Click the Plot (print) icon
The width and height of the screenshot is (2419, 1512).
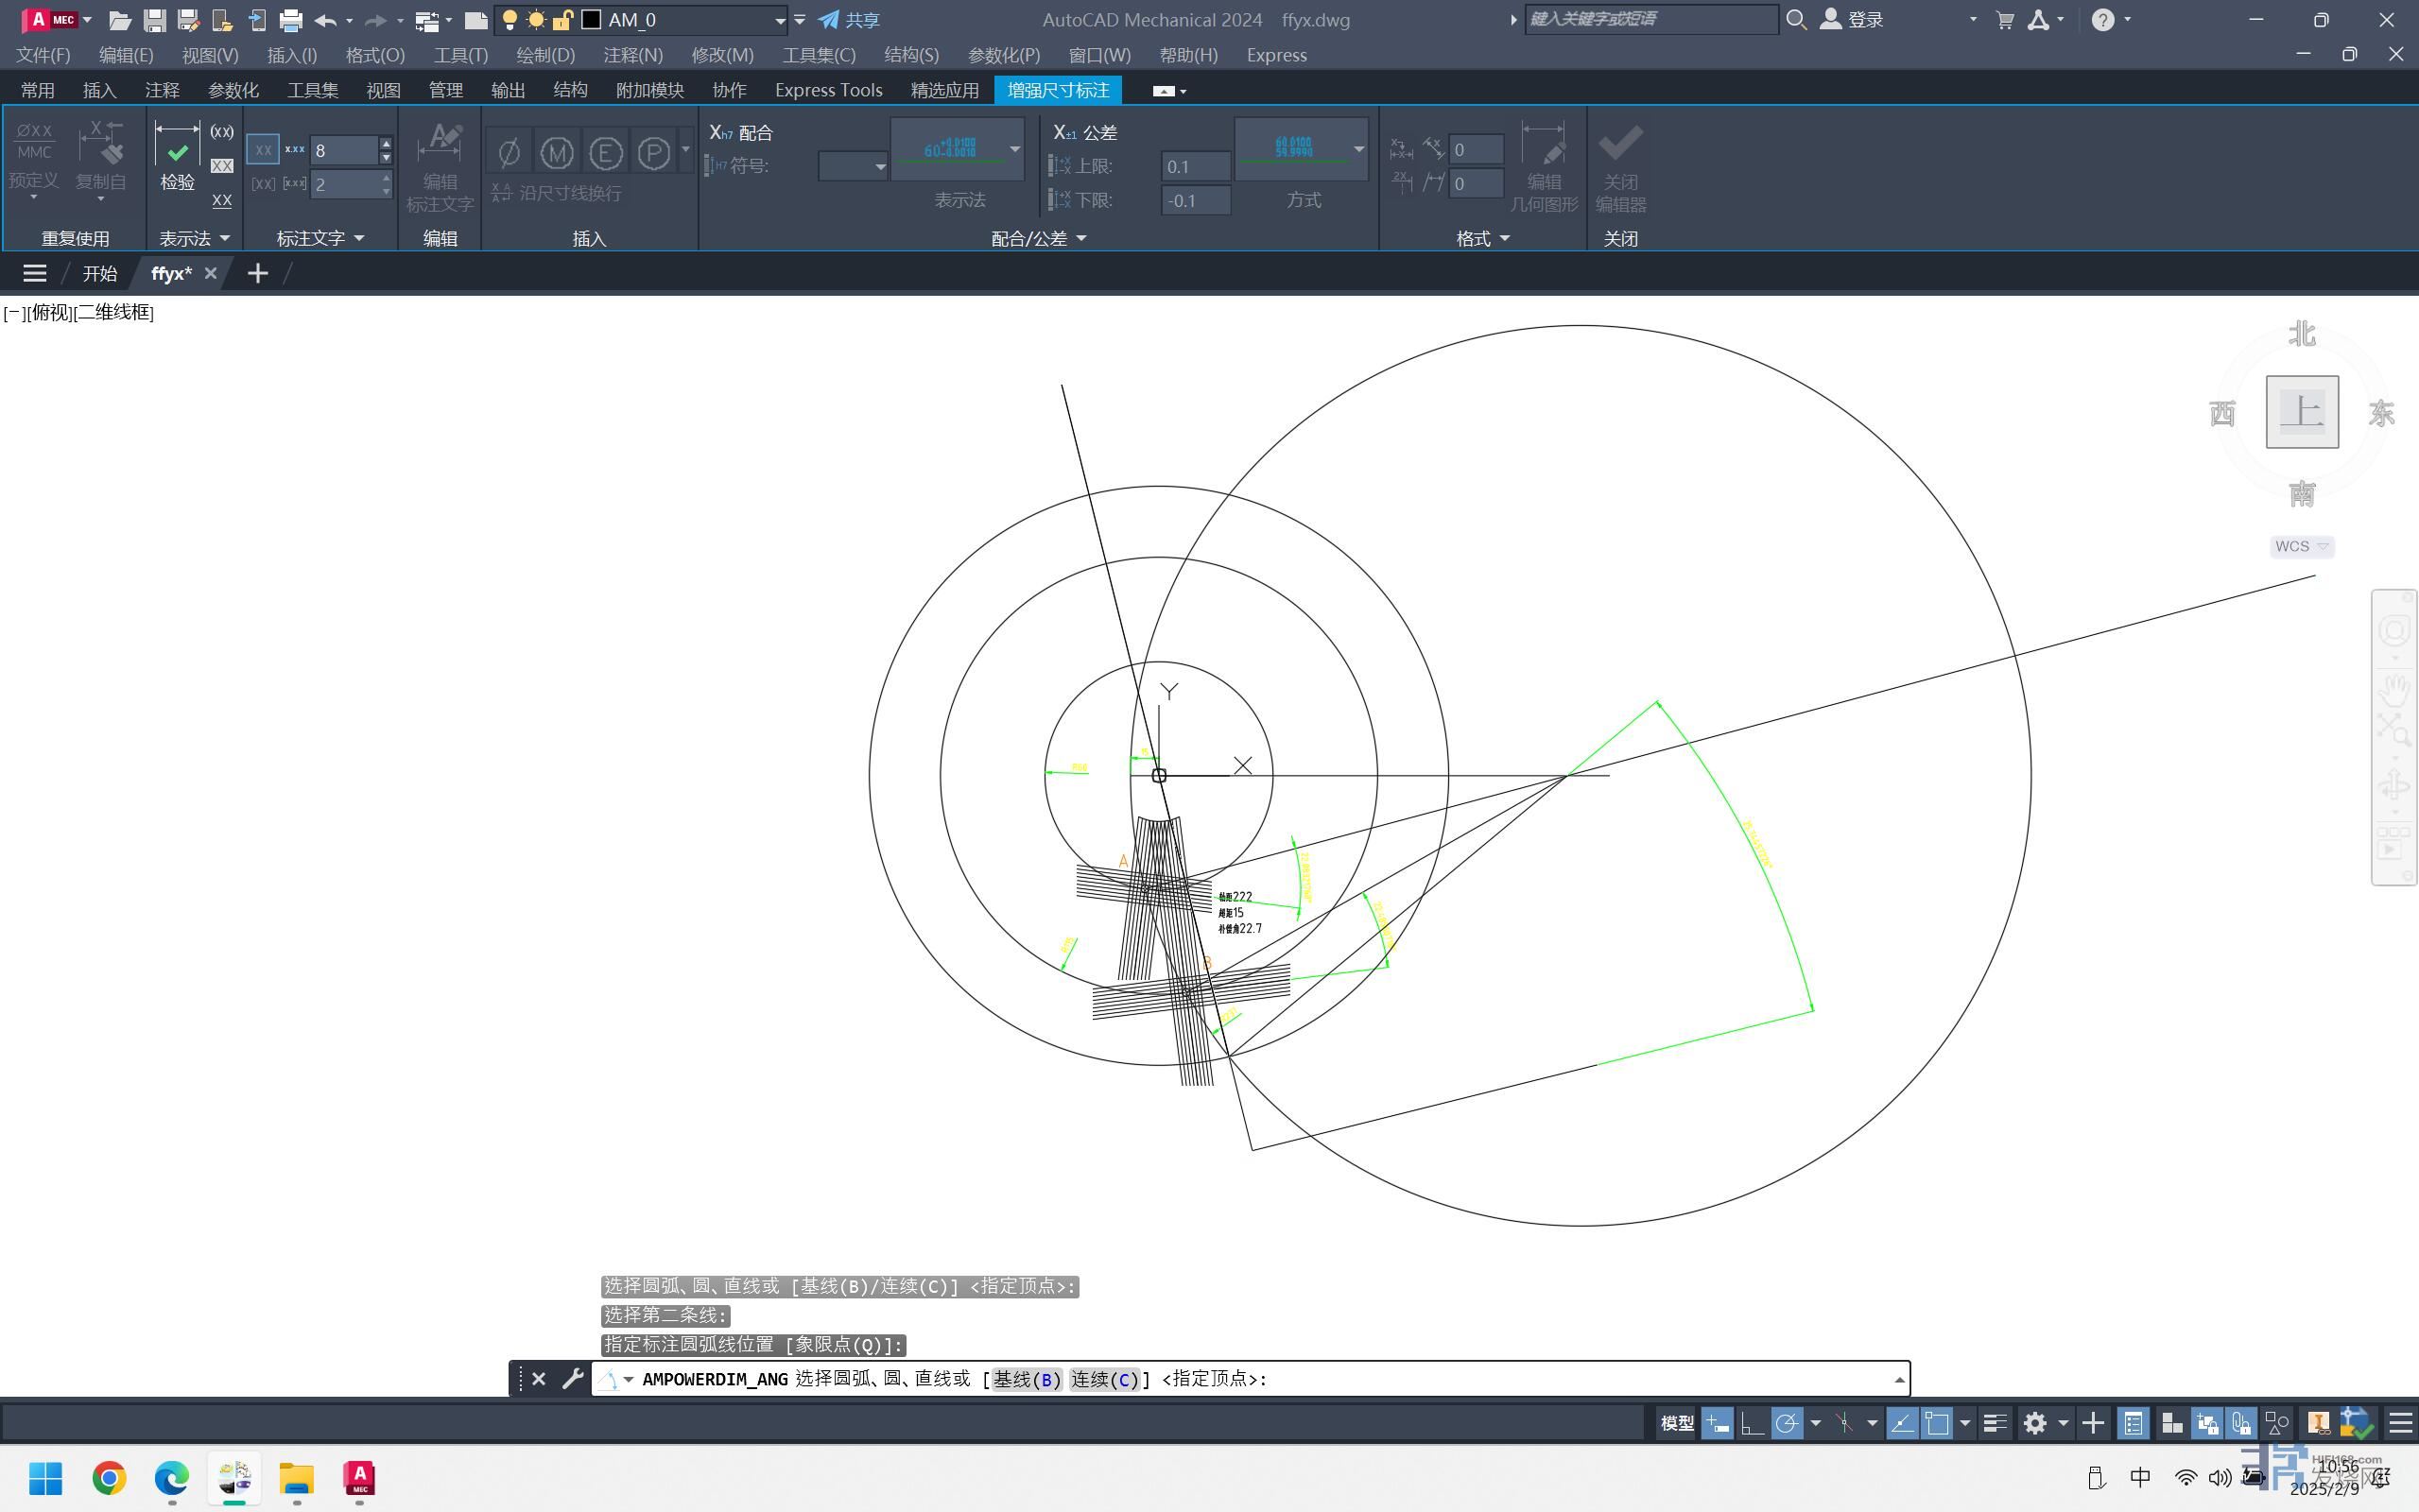pyautogui.click(x=291, y=20)
